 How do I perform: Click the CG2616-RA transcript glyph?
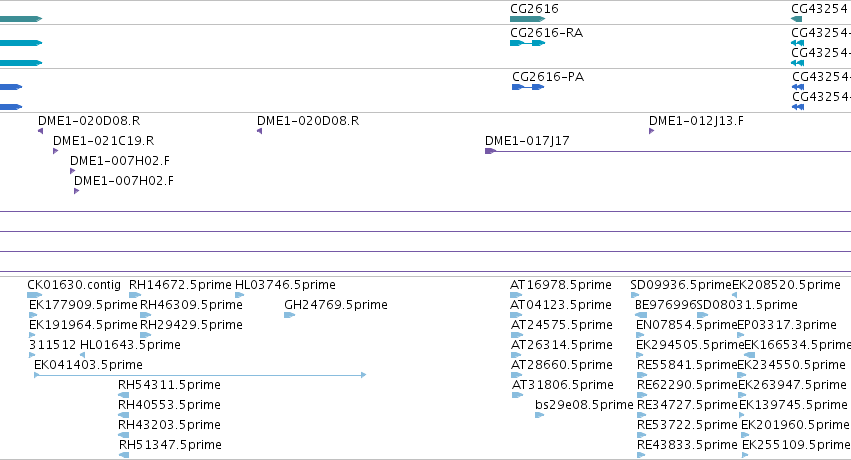click(x=528, y=43)
